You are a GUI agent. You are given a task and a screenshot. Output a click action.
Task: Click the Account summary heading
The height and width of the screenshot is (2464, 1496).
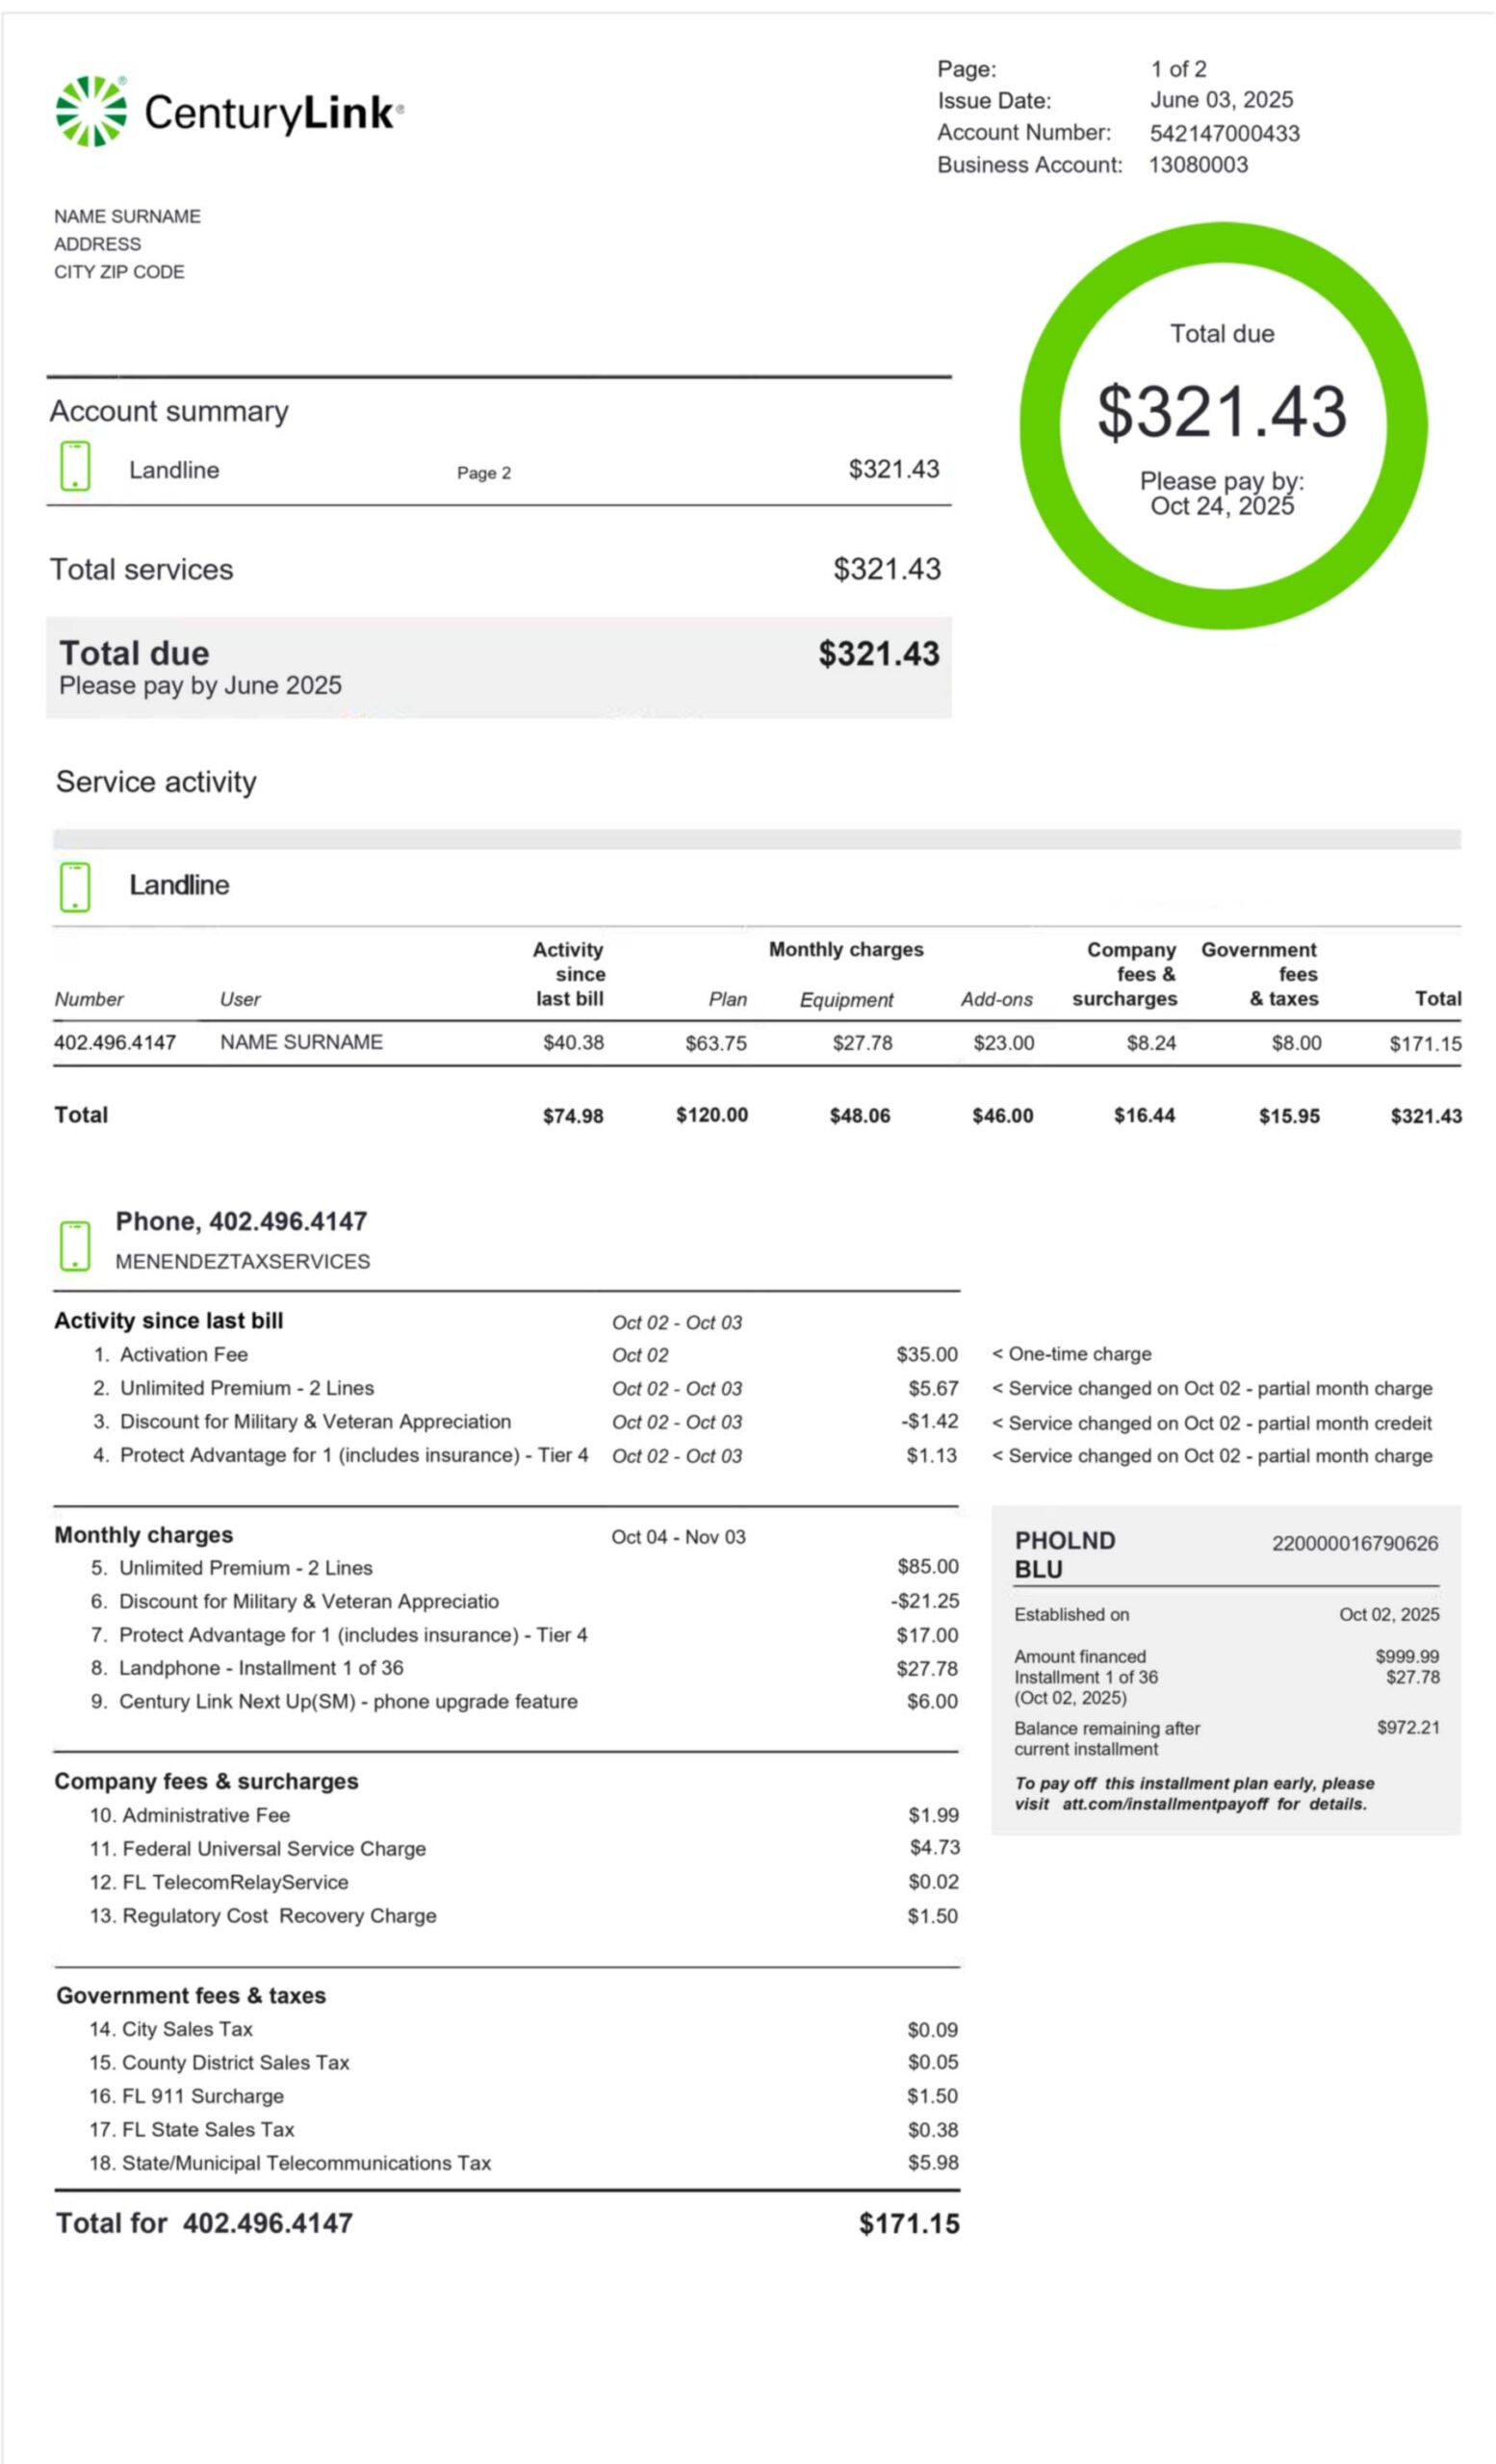coord(169,411)
